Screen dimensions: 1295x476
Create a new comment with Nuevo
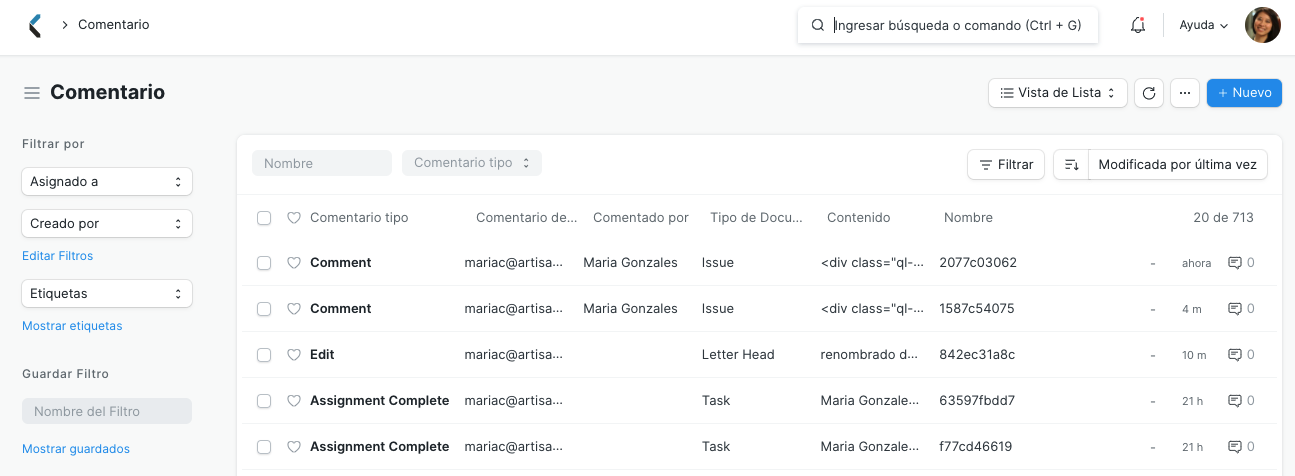1244,93
